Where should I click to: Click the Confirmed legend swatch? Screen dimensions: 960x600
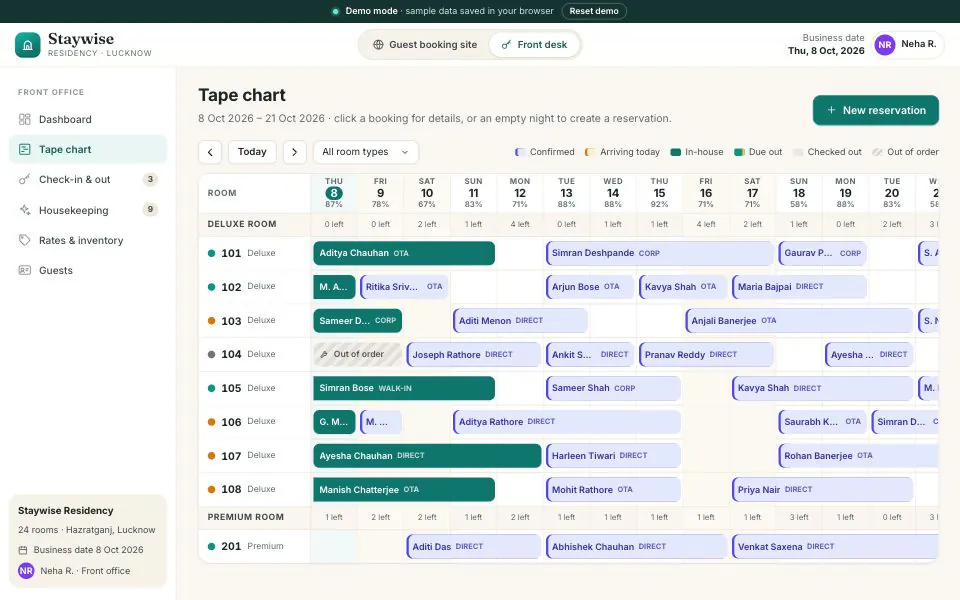[x=520, y=152]
